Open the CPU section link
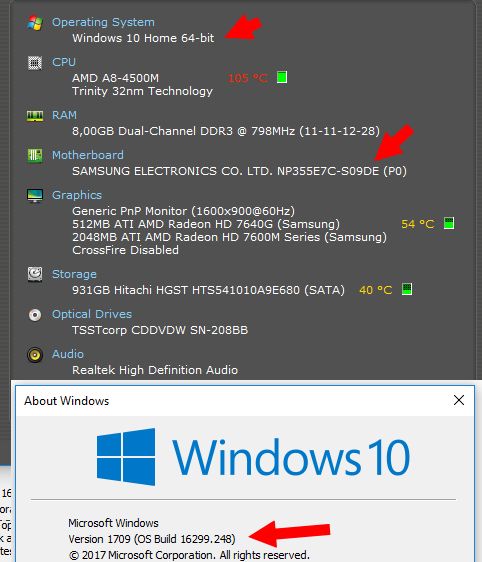This screenshot has width=482, height=562. (x=64, y=62)
